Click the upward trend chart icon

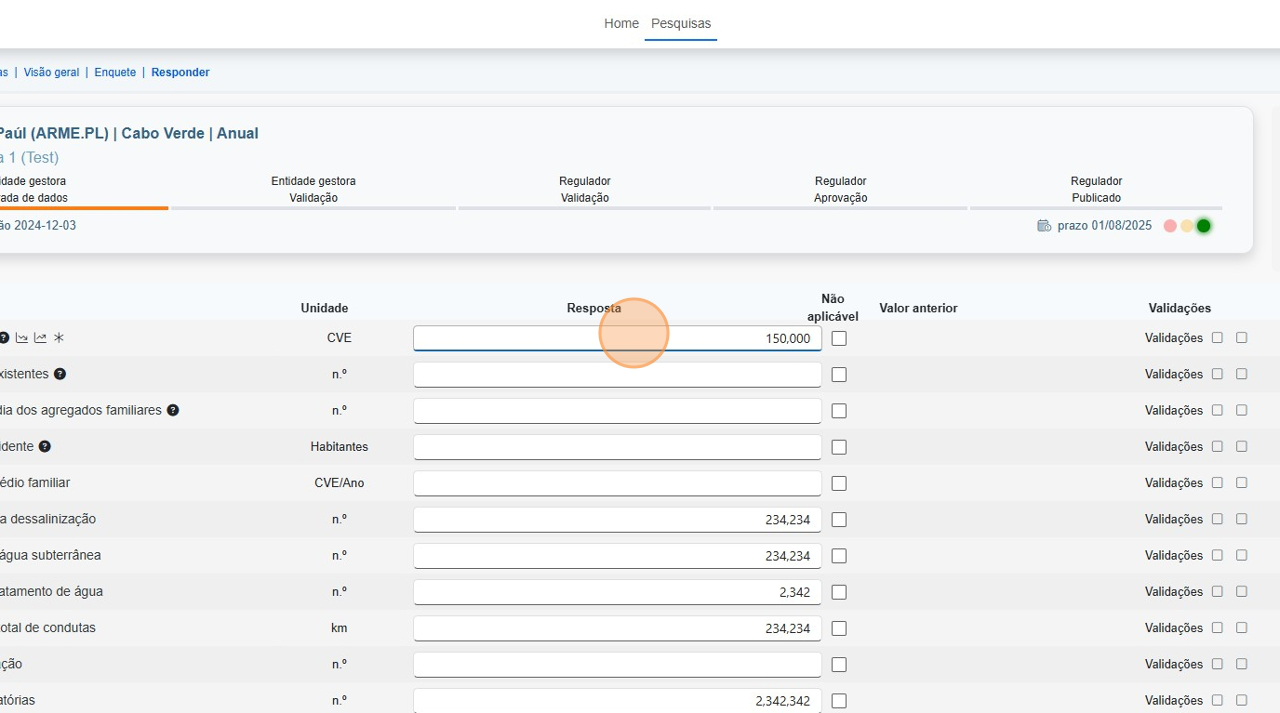point(40,338)
